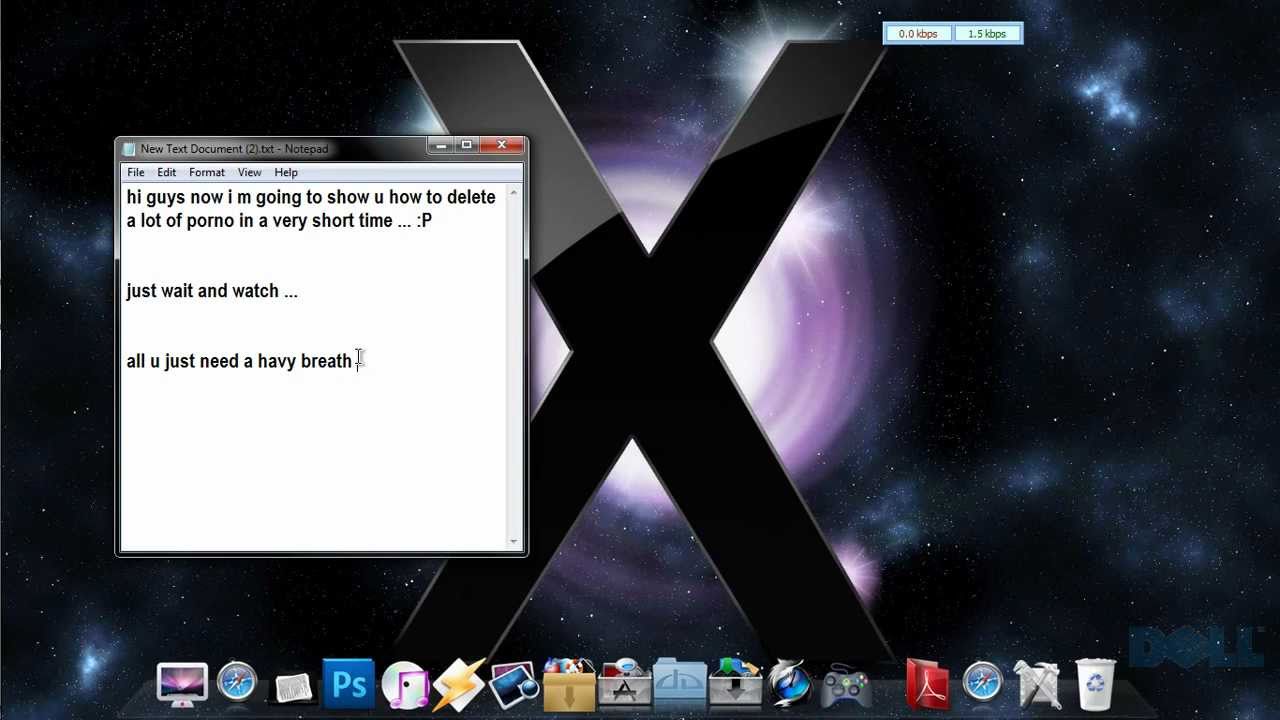This screenshot has height=720, width=1280.
Task: Open the newspaper document icon in the dock
Action: (293, 687)
